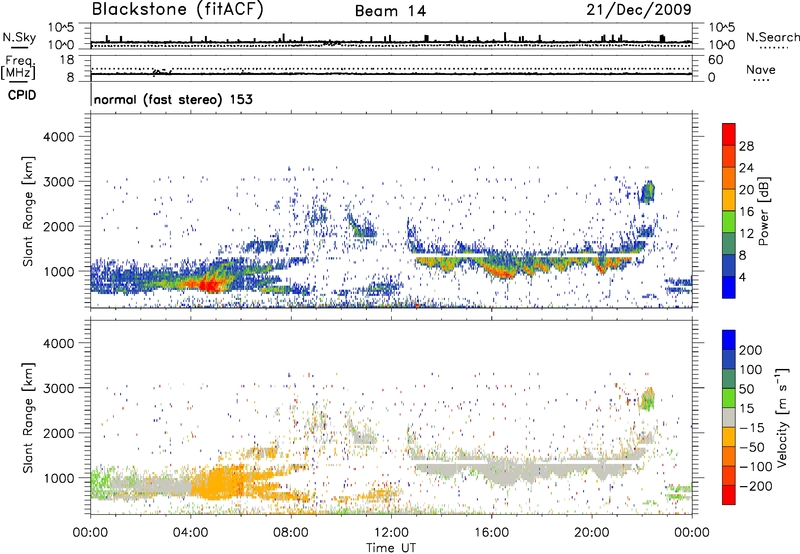
Task: Pick the bright blue bottom segment of Power colorbar
Action: pos(729,287)
